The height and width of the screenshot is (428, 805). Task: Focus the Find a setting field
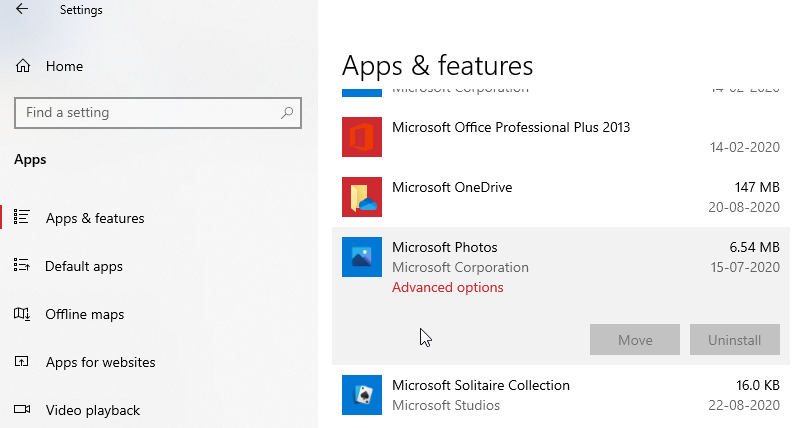pos(158,113)
